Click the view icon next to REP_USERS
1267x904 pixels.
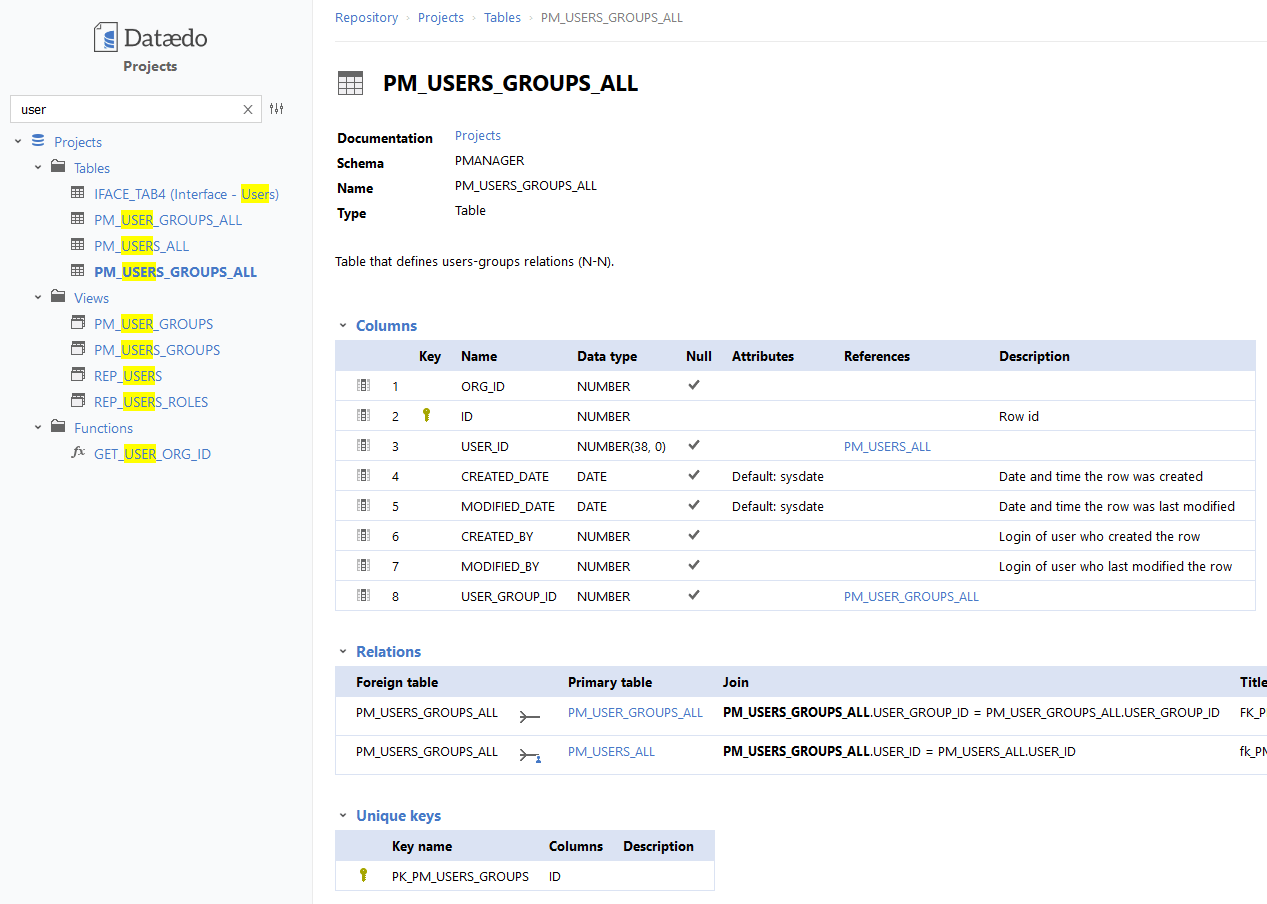click(78, 375)
